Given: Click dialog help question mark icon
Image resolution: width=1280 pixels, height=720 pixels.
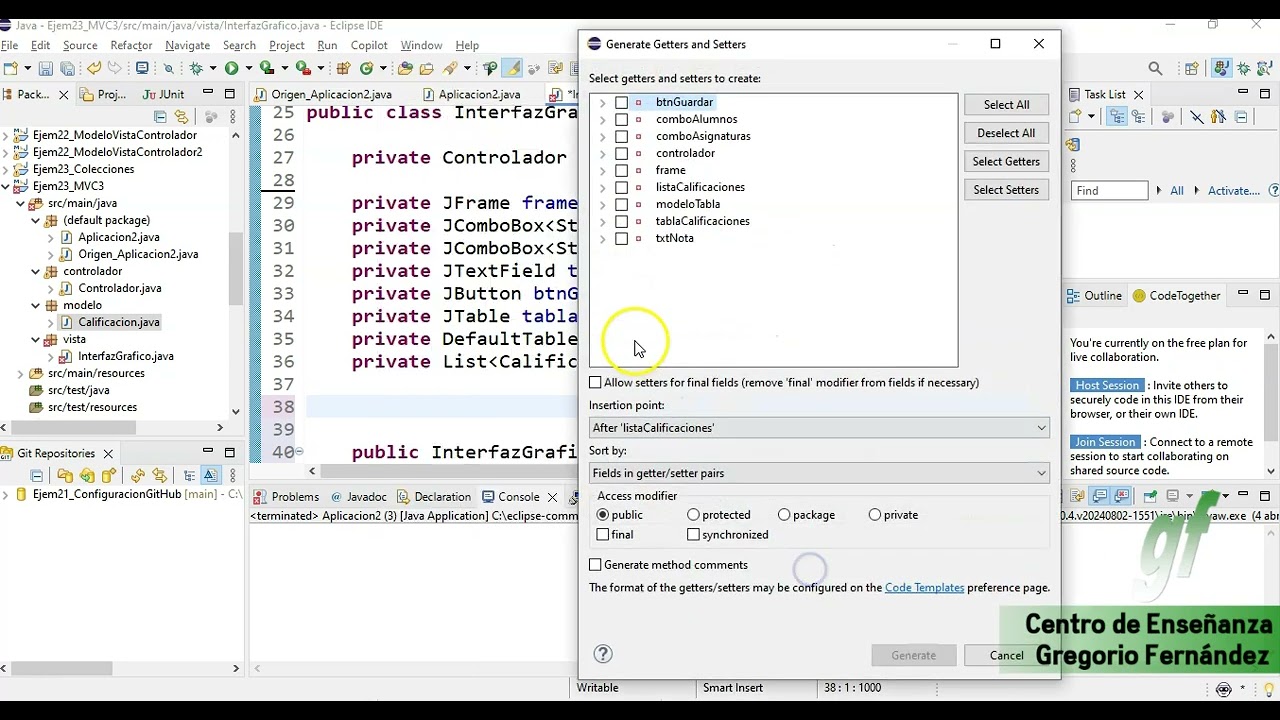Looking at the screenshot, I should click(603, 654).
